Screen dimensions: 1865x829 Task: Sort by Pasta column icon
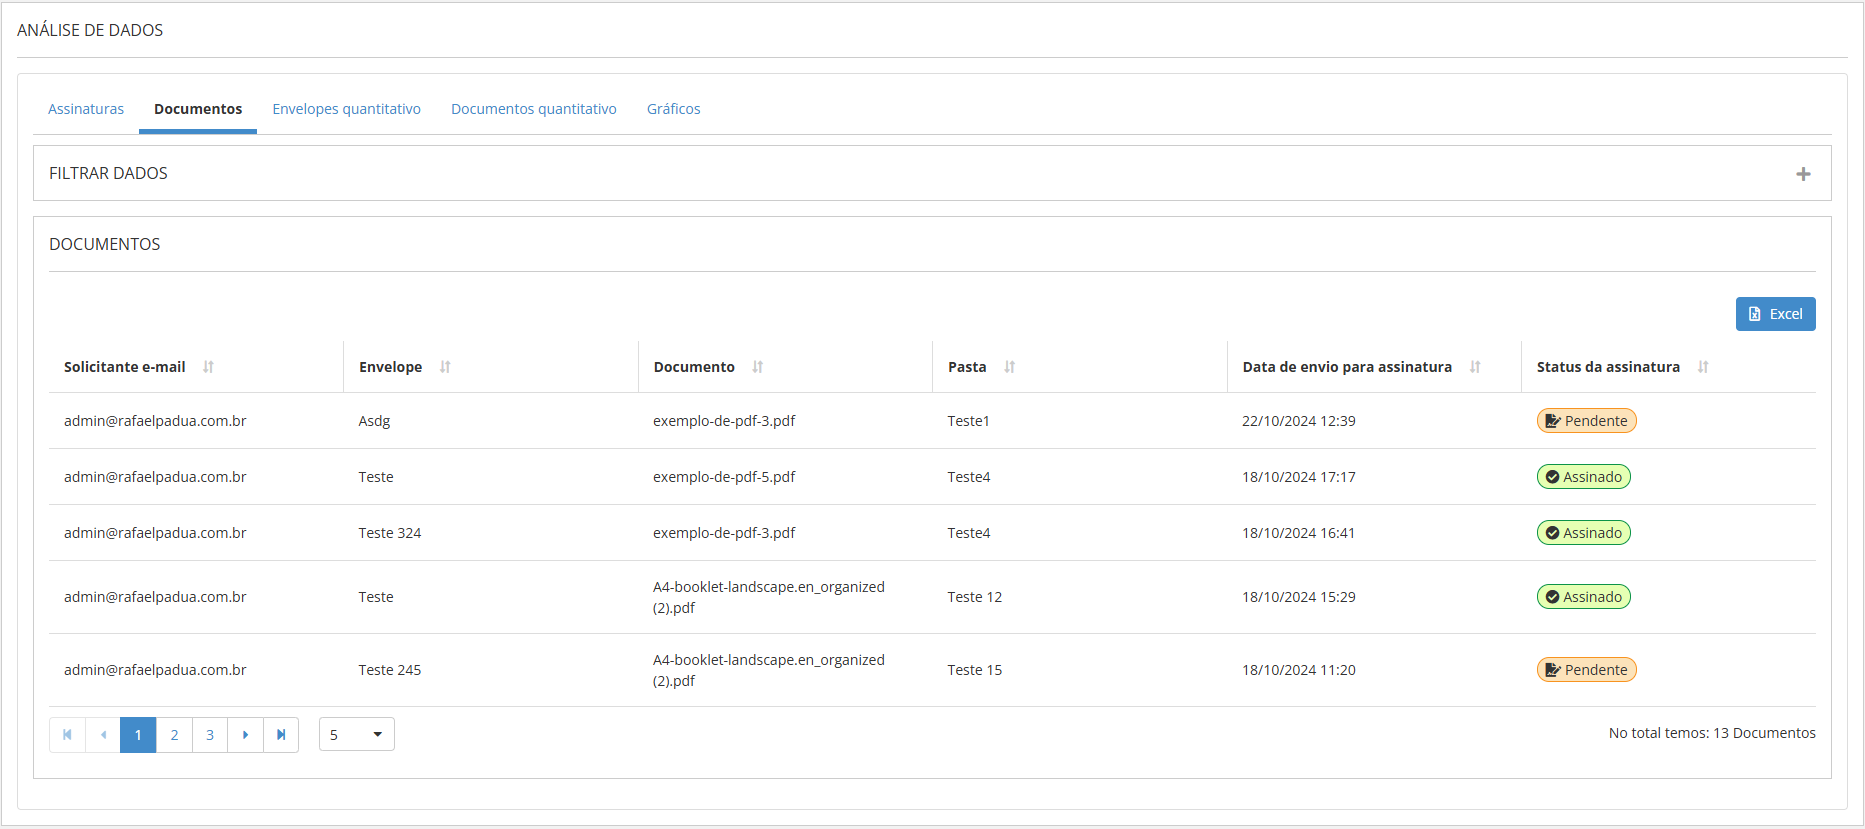[1010, 367]
